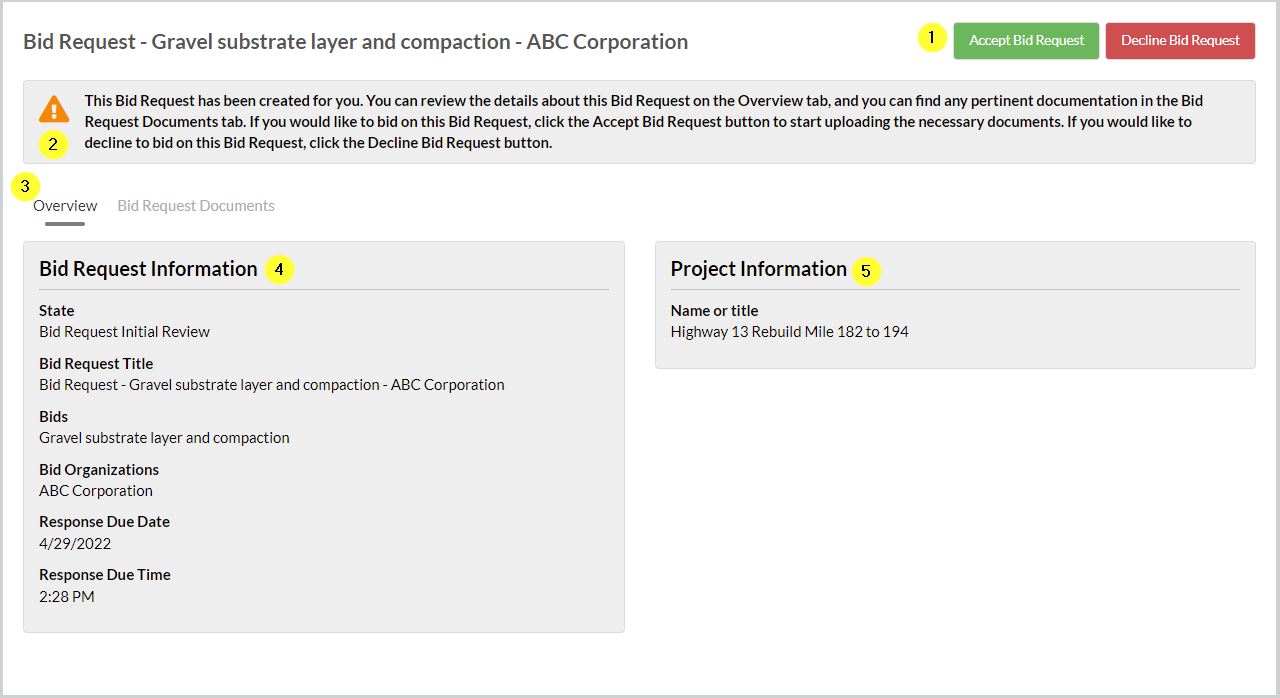This screenshot has width=1280, height=698.
Task: Click the red Decline Bid Request button
Action: (1180, 41)
